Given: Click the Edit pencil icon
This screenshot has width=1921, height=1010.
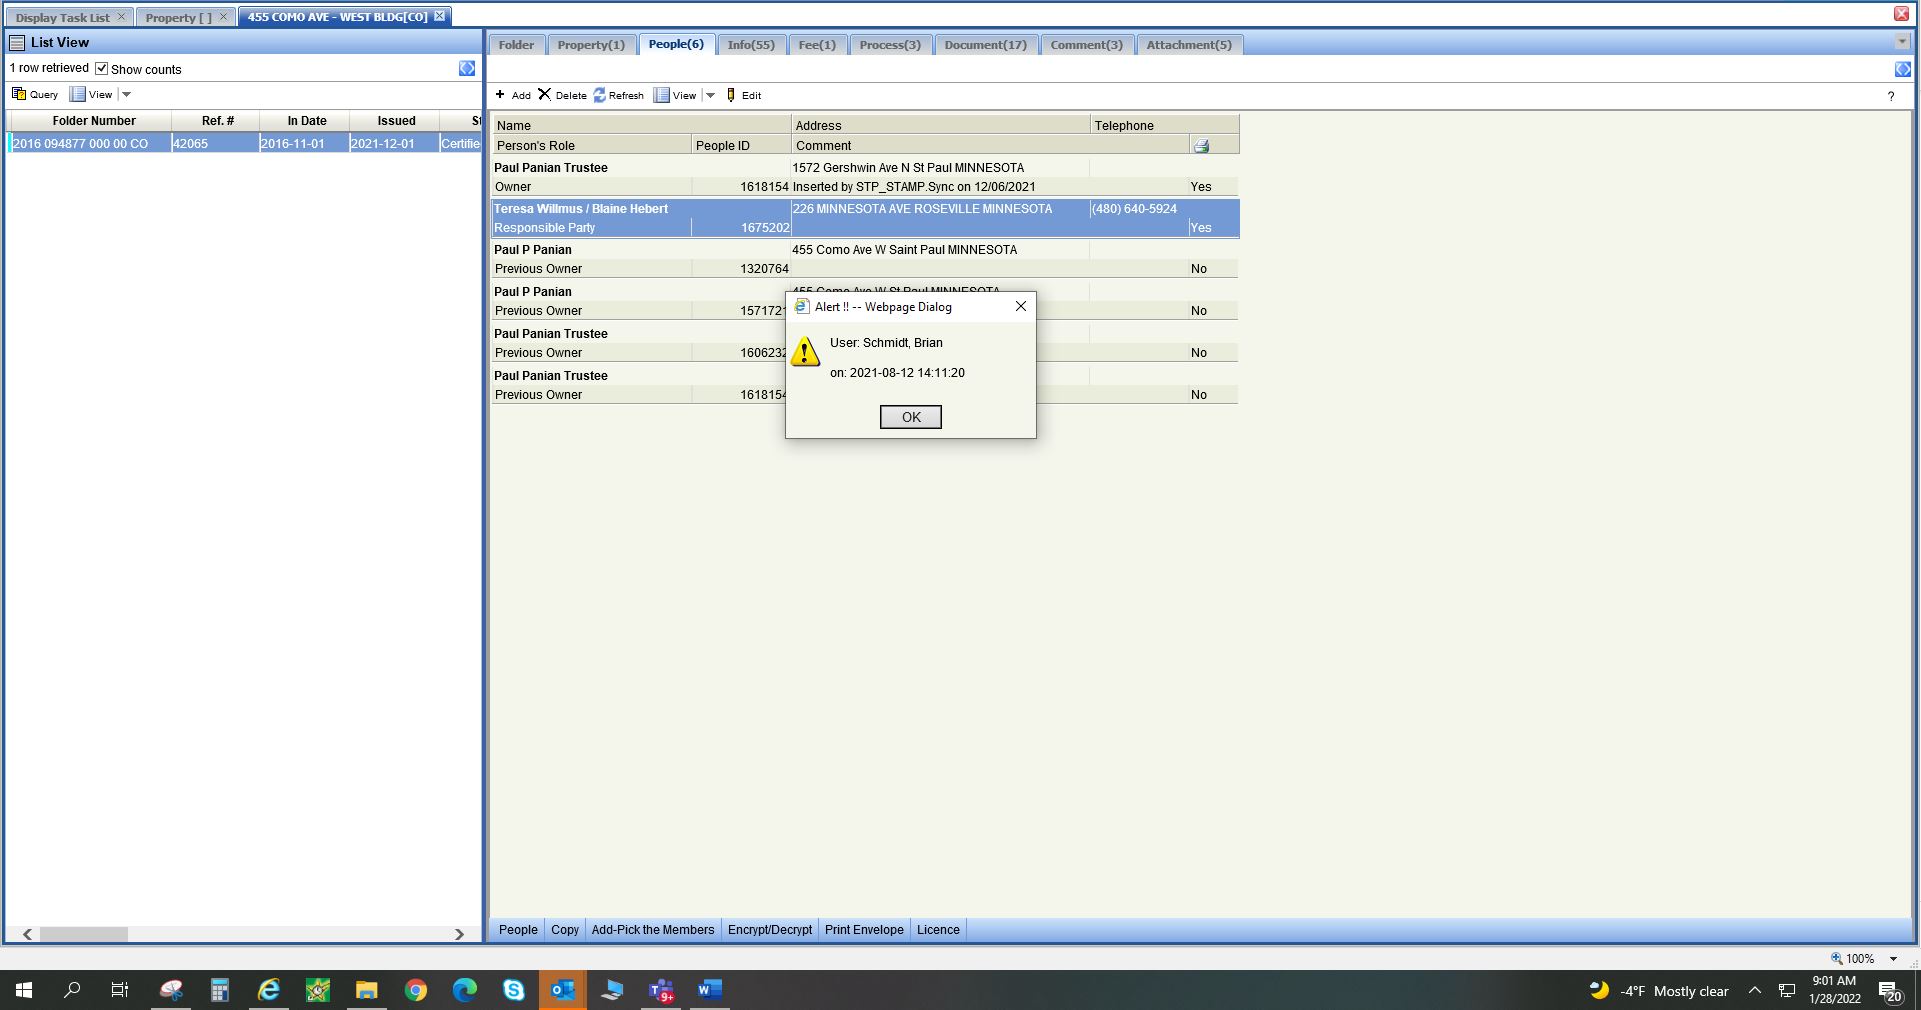Looking at the screenshot, I should [731, 95].
